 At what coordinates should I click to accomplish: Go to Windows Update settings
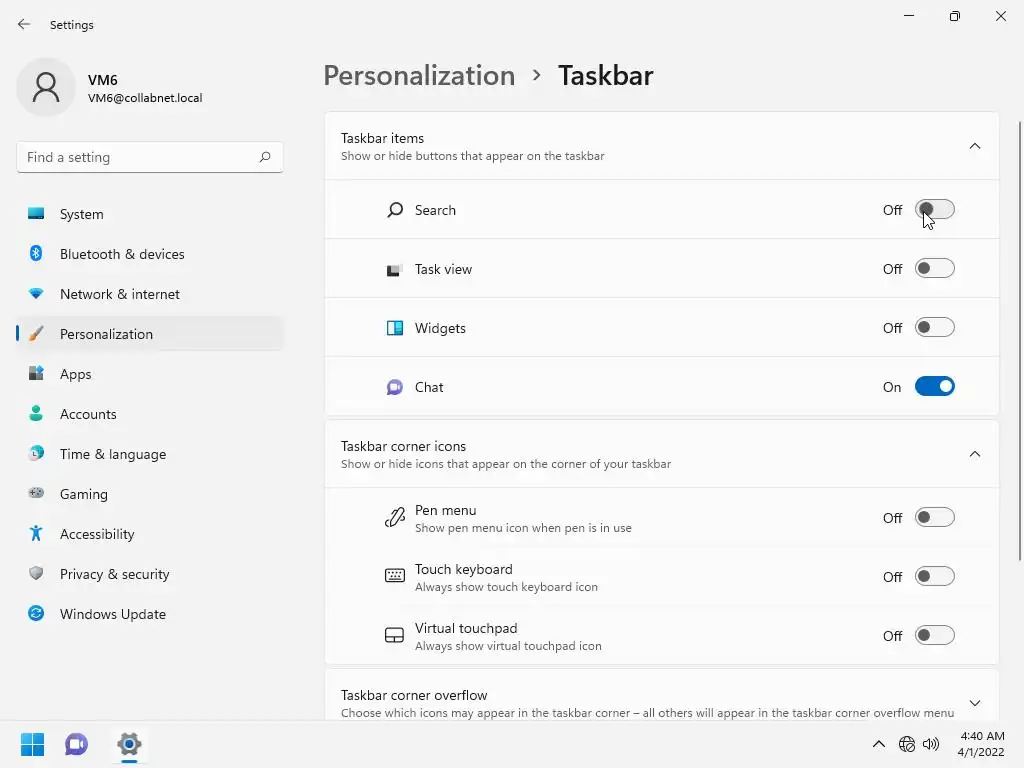tap(113, 614)
